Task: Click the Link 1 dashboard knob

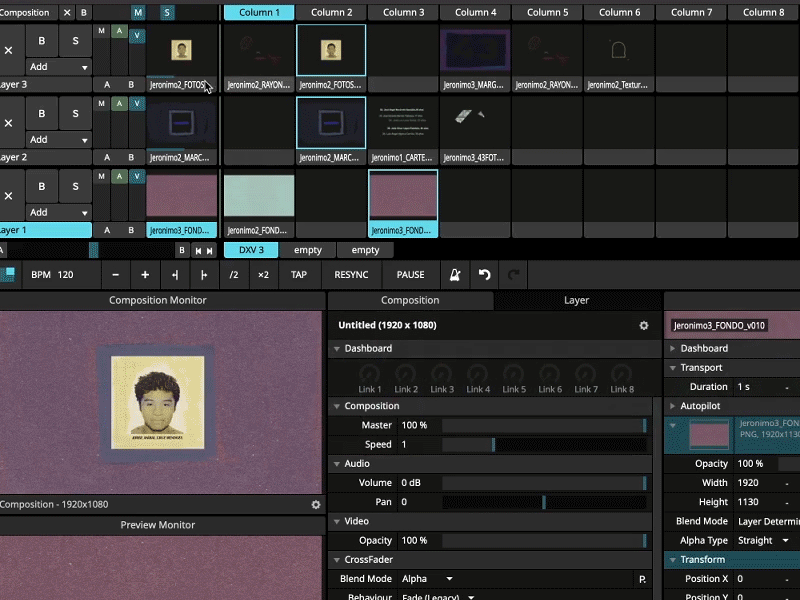Action: point(370,374)
